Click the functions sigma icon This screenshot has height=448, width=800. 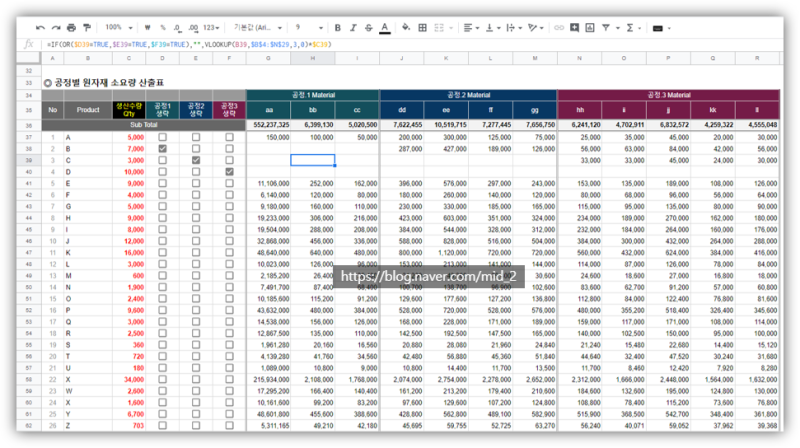point(630,28)
